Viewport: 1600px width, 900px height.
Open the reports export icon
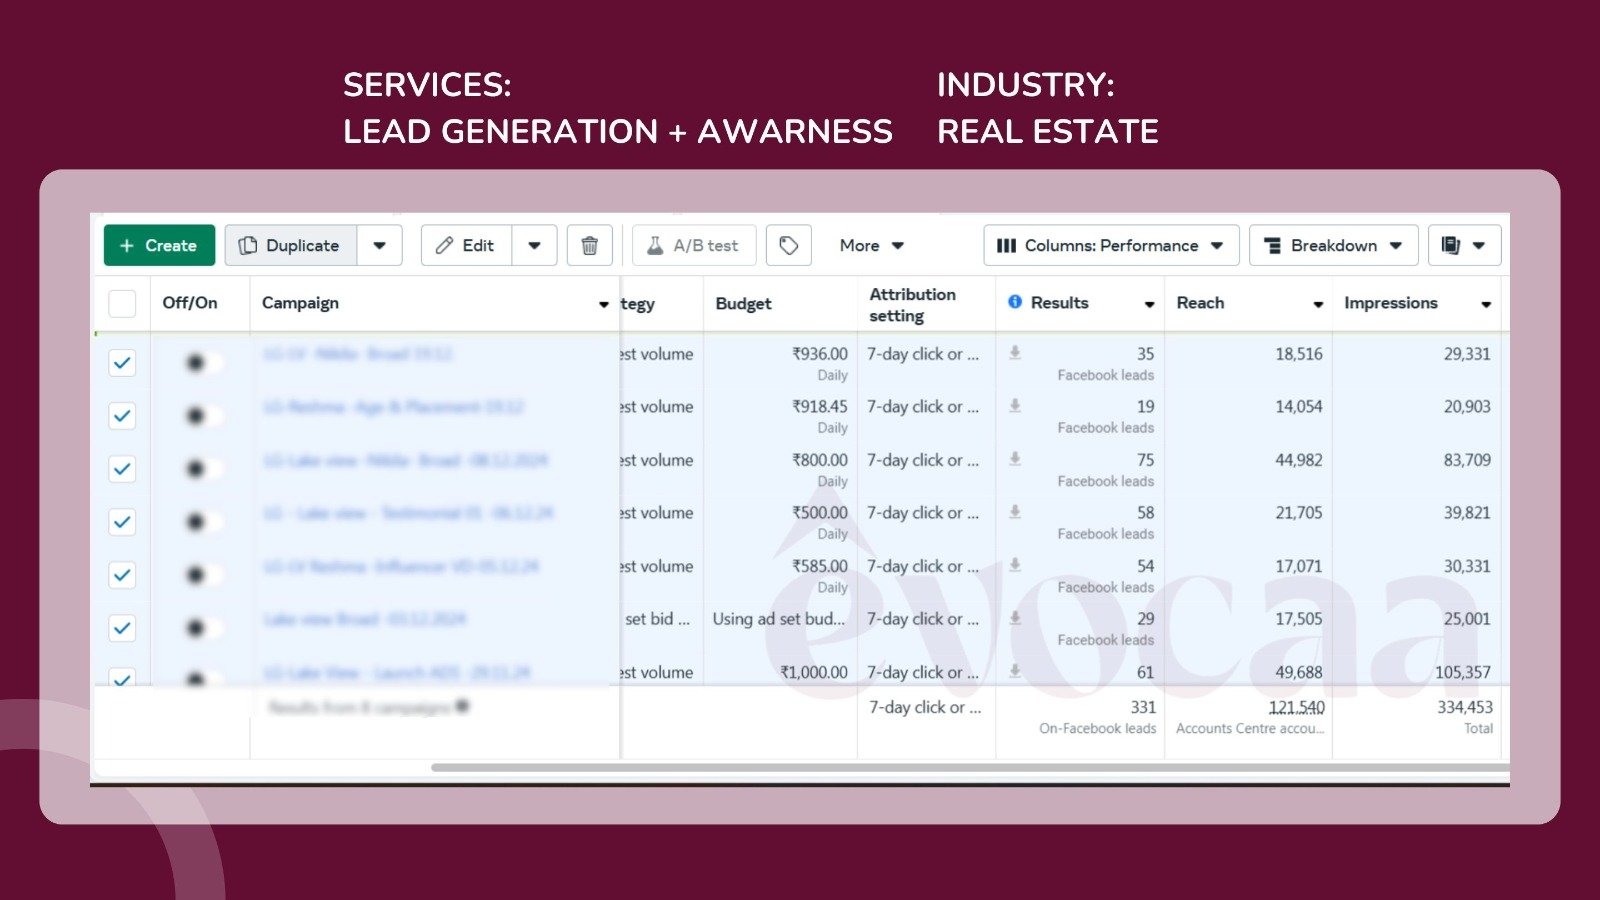tap(1452, 246)
